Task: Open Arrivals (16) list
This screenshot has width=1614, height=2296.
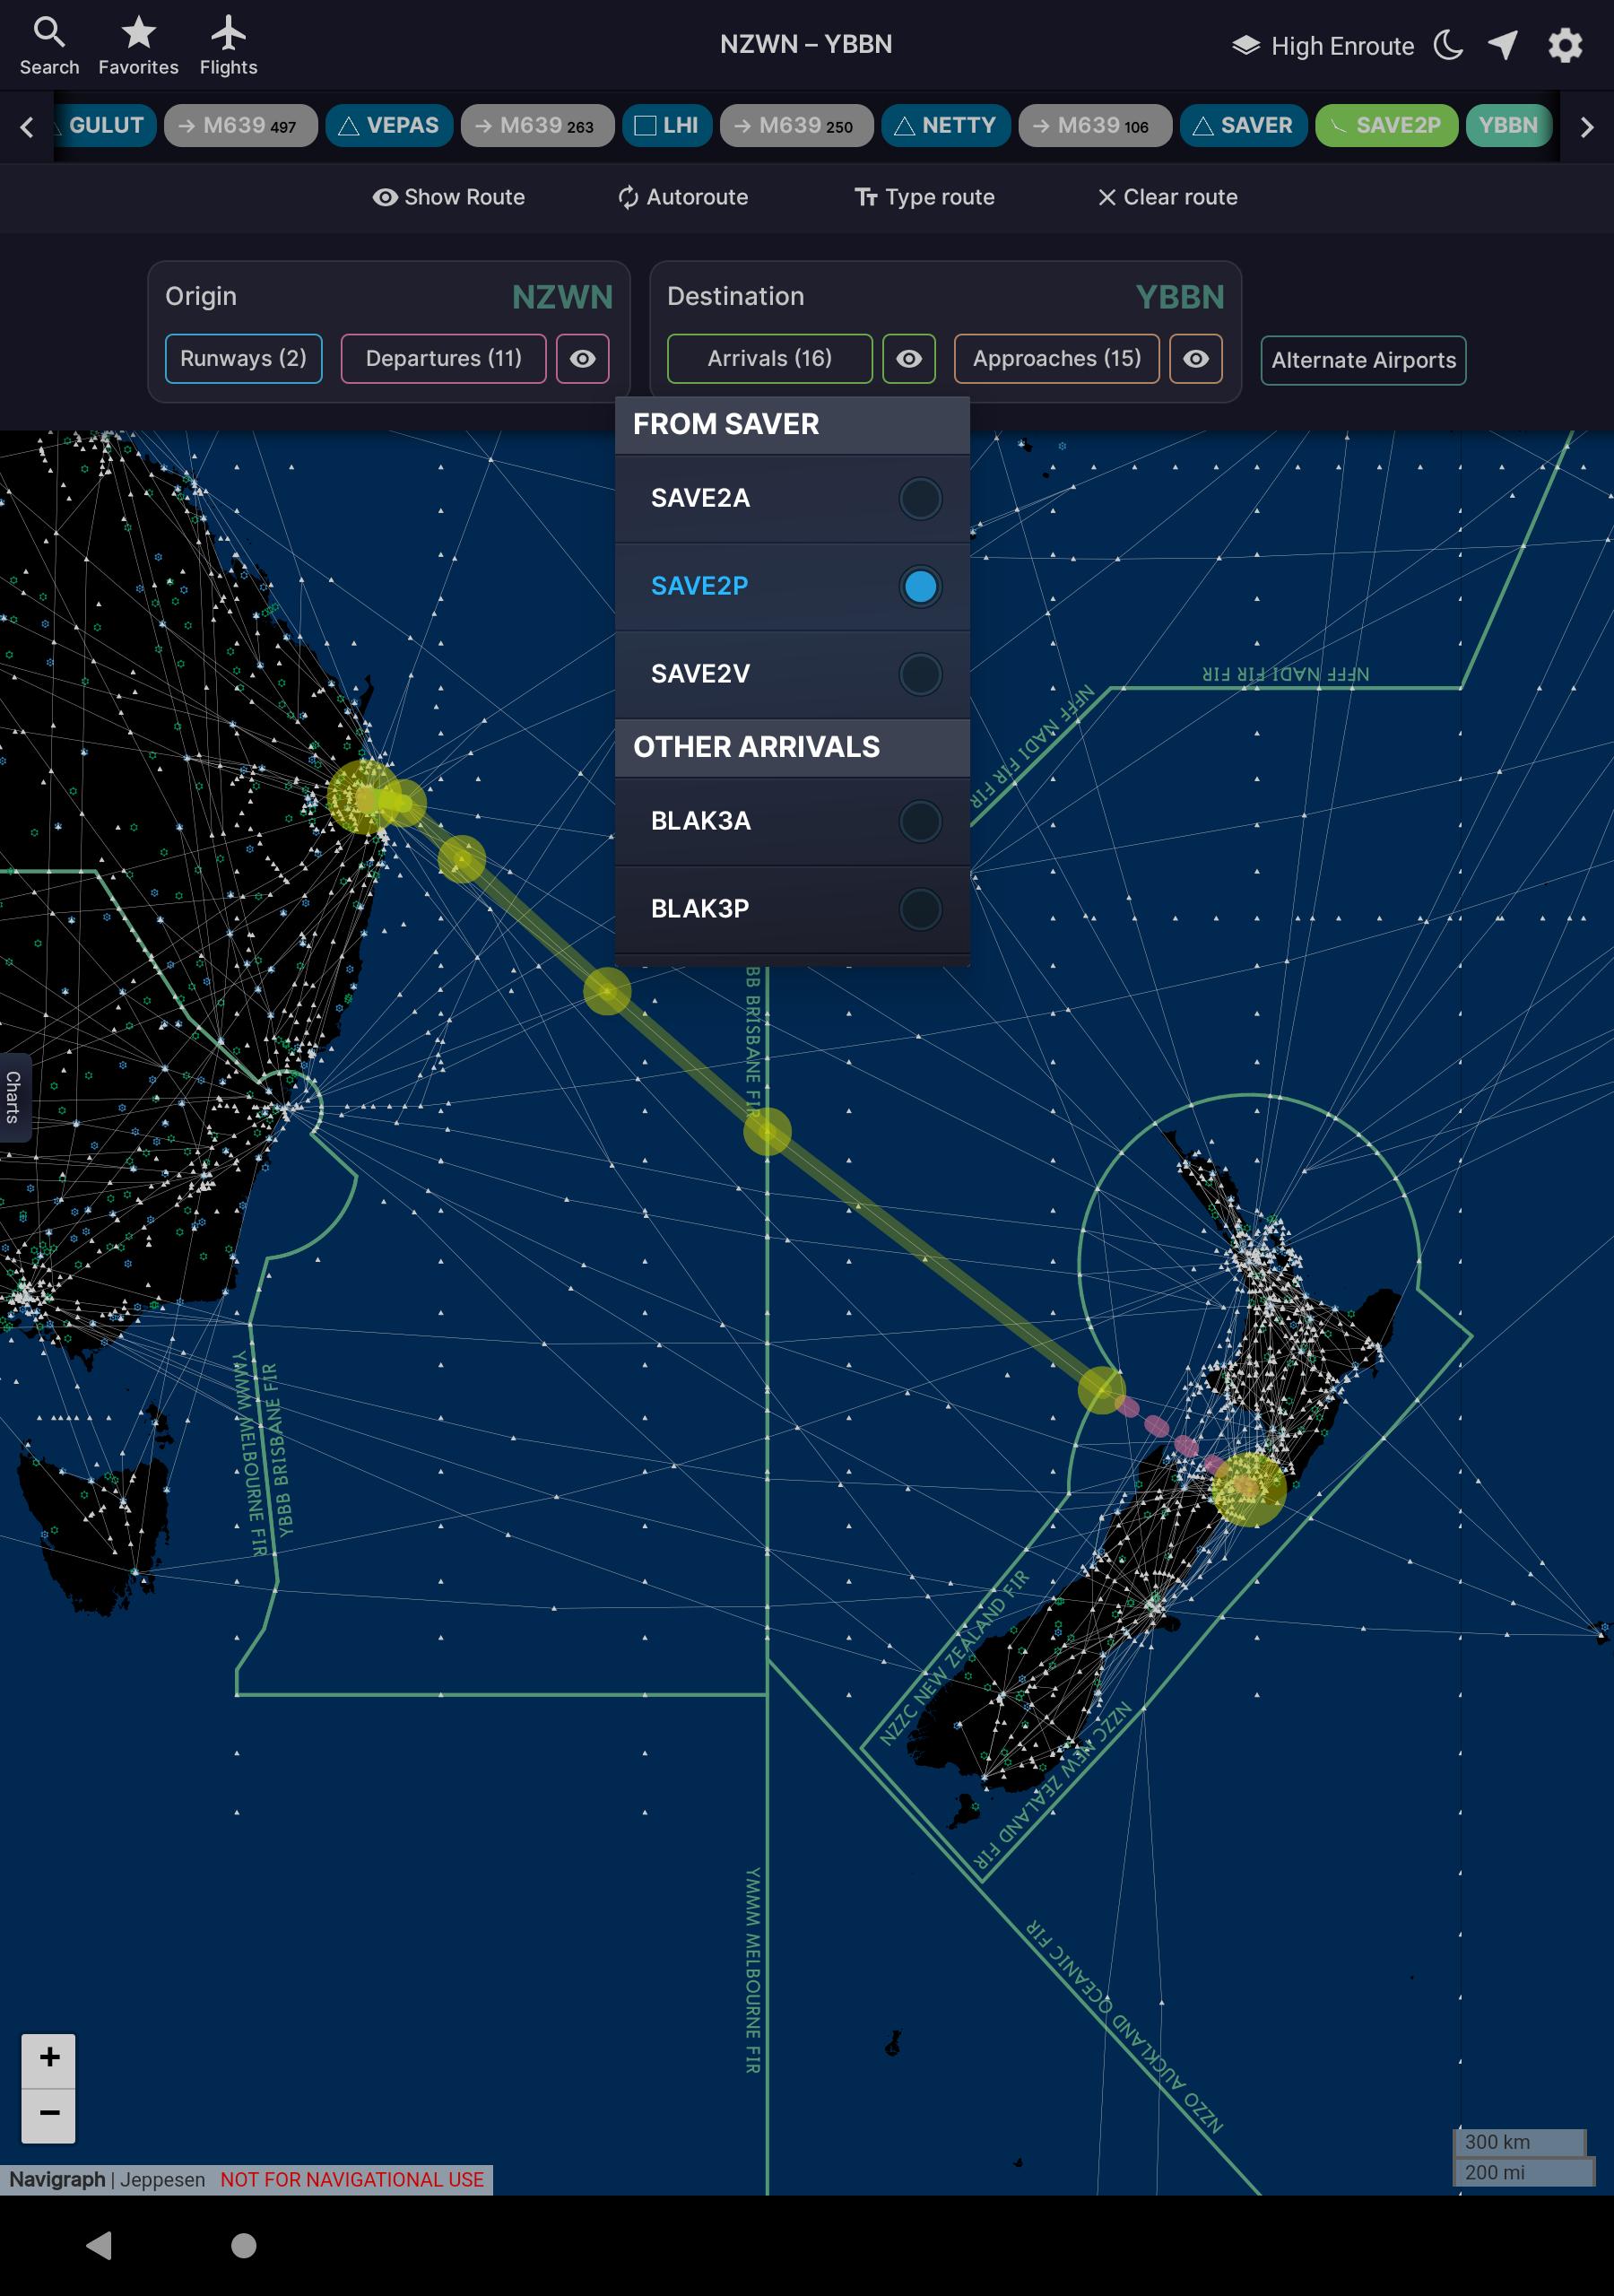Action: pos(770,358)
